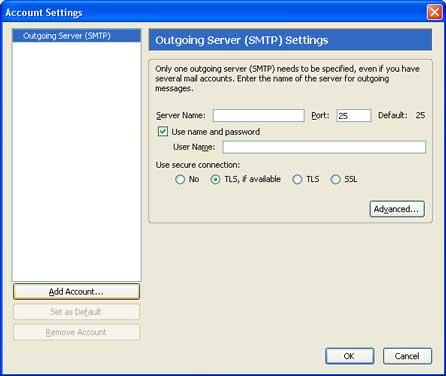The width and height of the screenshot is (446, 376).
Task: Dismiss the dialog with Cancel
Action: pyautogui.click(x=407, y=356)
